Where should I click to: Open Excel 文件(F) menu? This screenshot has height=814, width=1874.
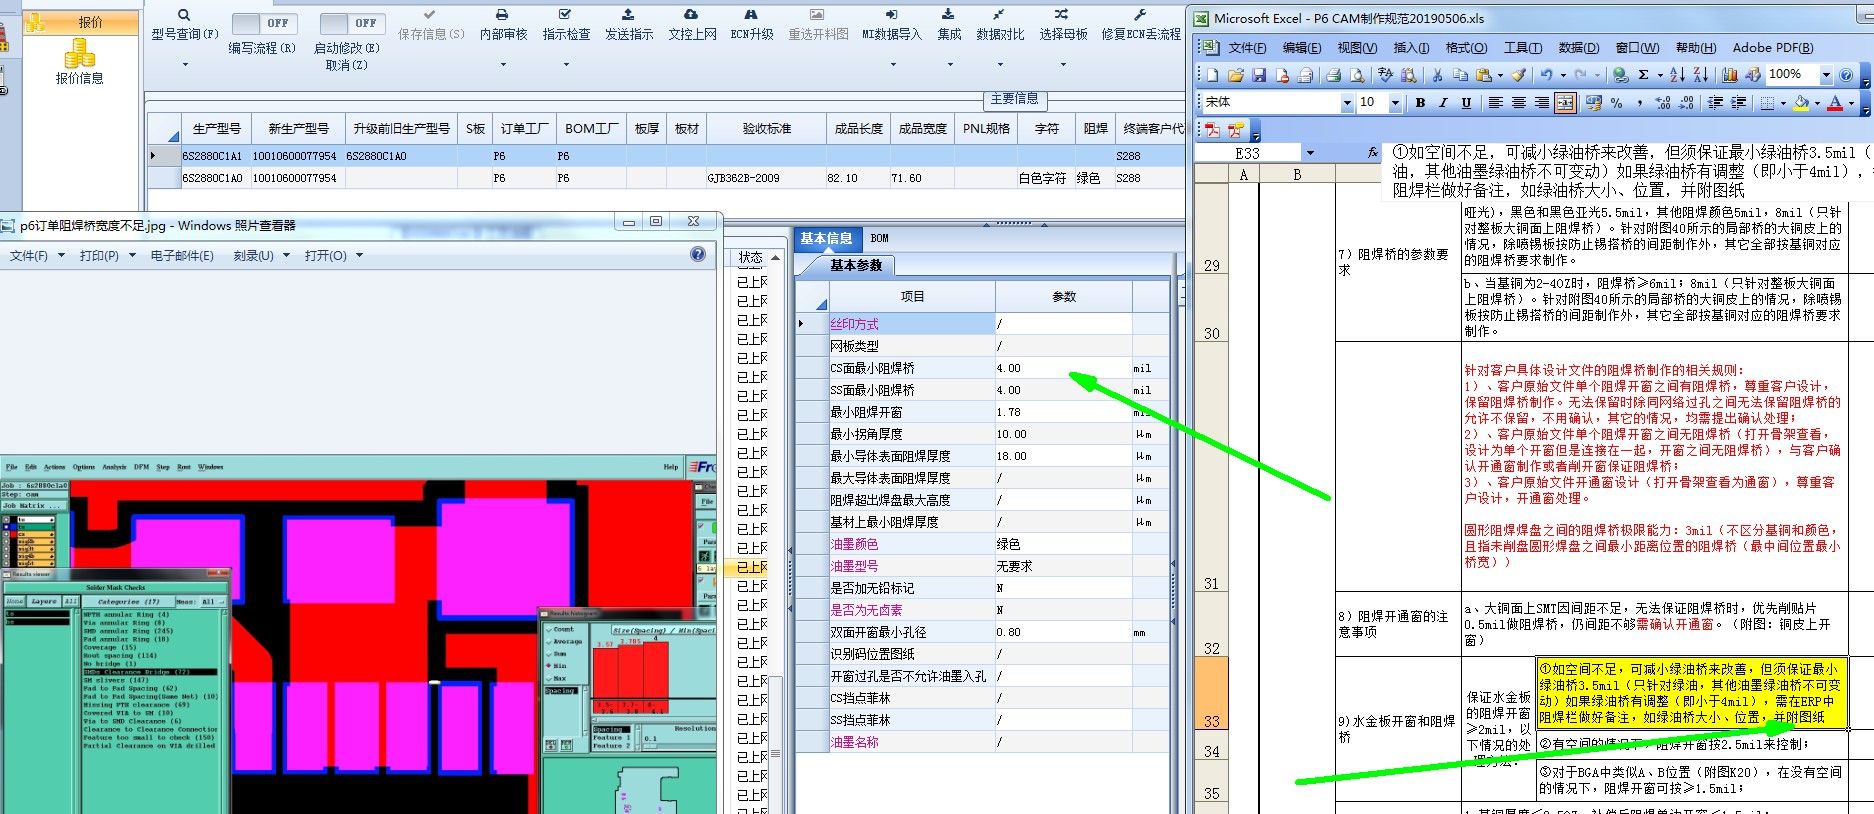point(1247,48)
